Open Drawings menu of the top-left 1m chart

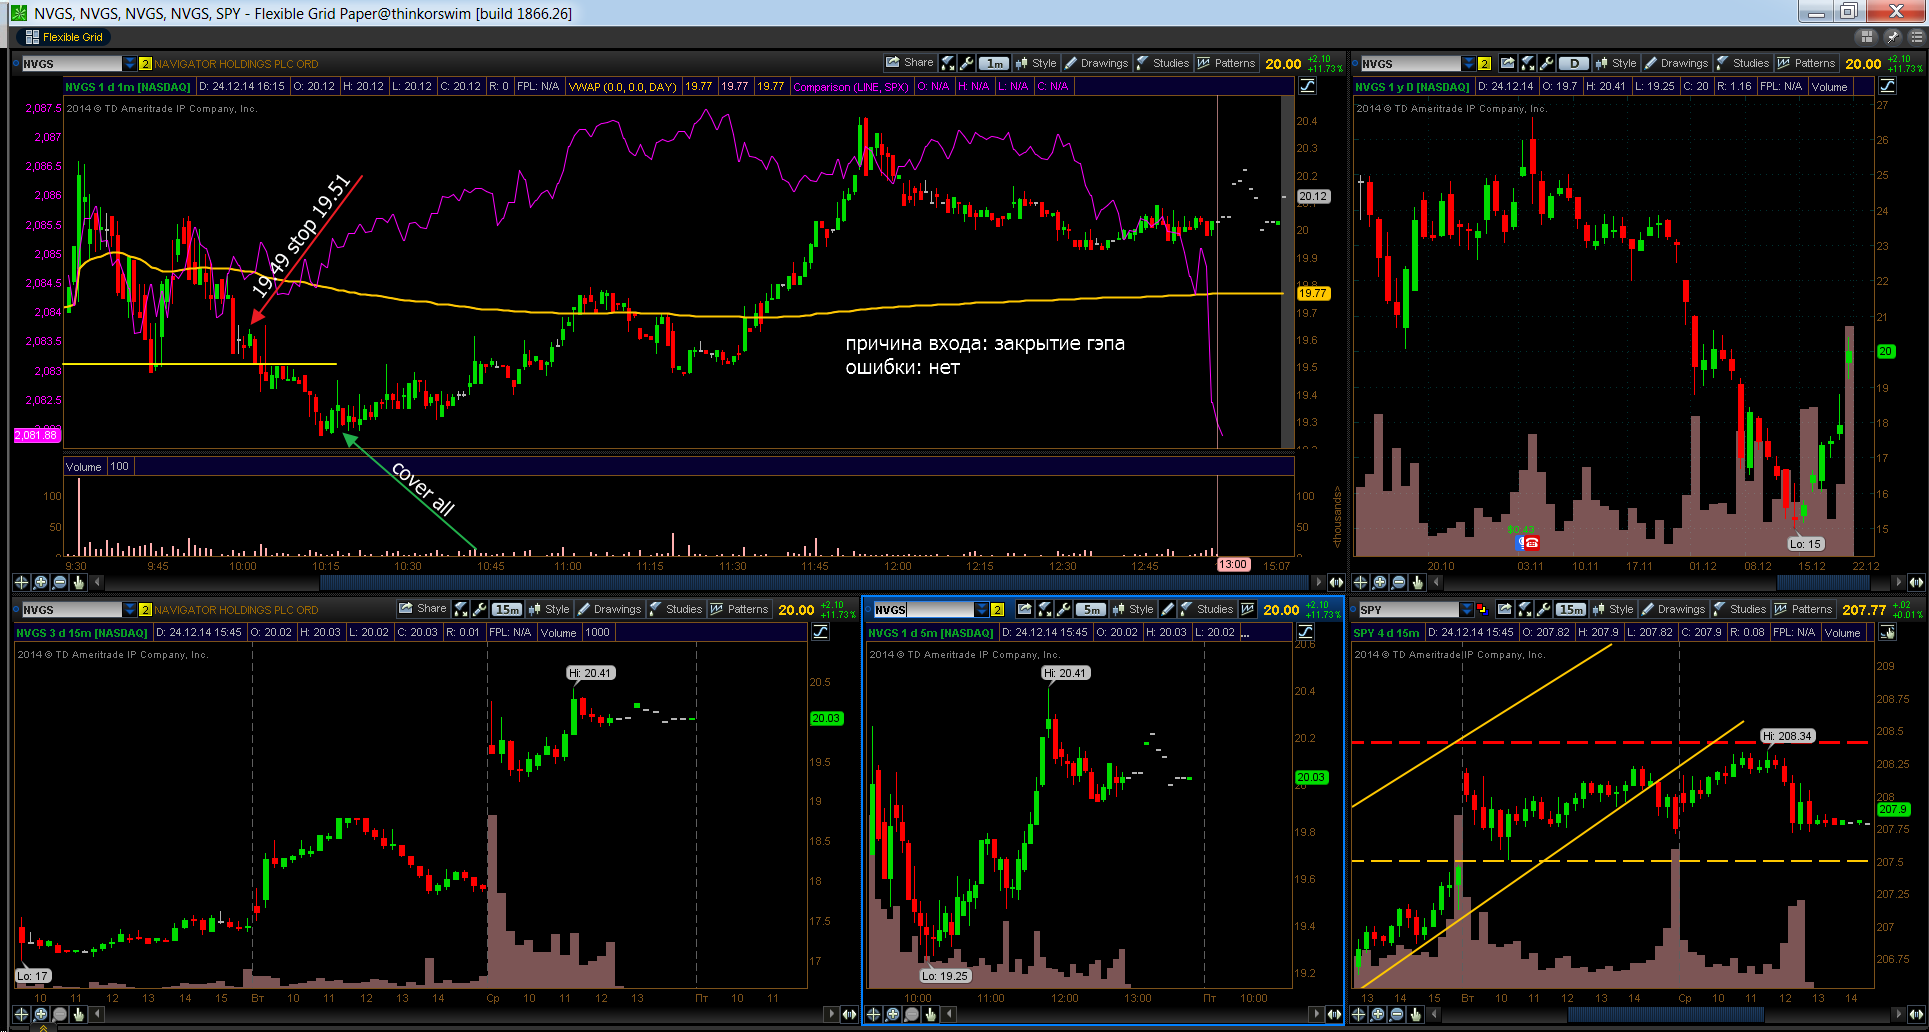click(1096, 63)
